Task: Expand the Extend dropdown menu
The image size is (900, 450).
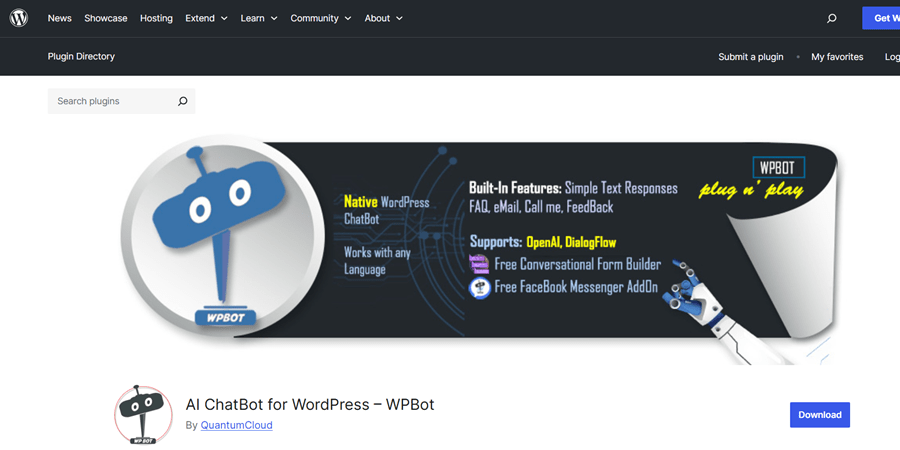Action: pos(206,18)
